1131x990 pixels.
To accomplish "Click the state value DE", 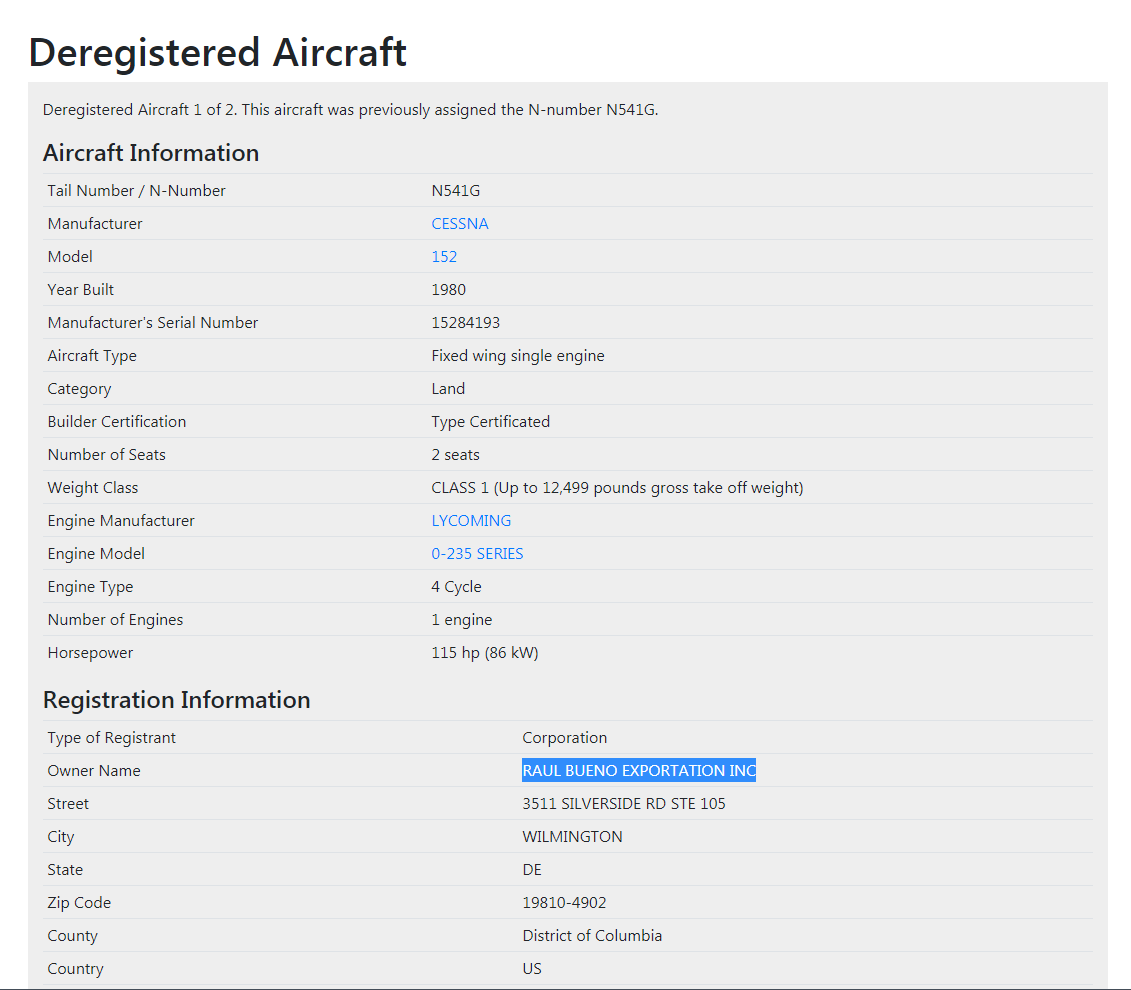I will (x=532, y=870).
